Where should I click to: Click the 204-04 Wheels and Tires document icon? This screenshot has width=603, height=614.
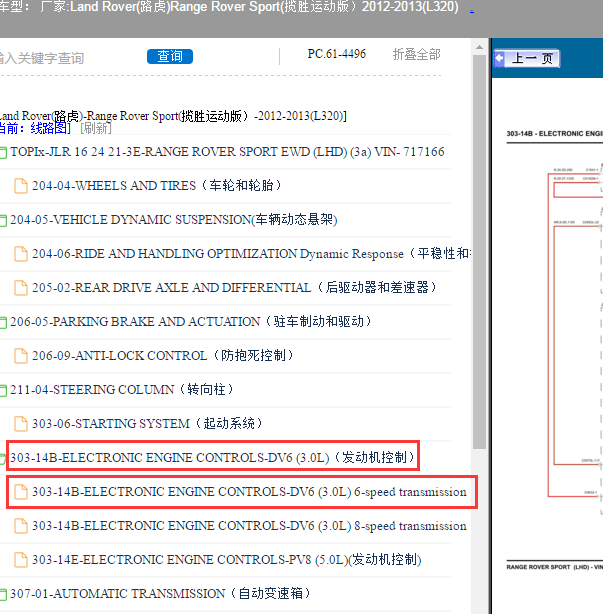click(x=21, y=186)
